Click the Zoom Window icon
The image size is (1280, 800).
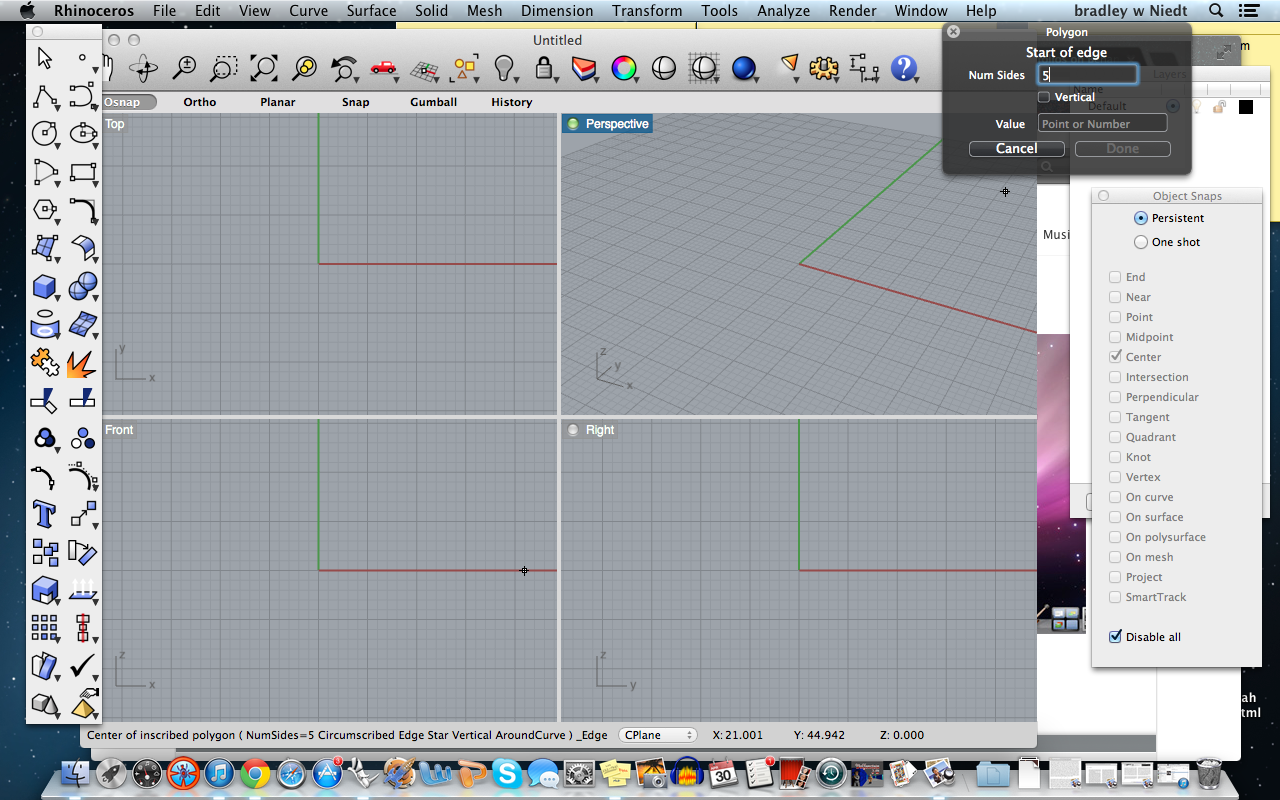[x=224, y=68]
